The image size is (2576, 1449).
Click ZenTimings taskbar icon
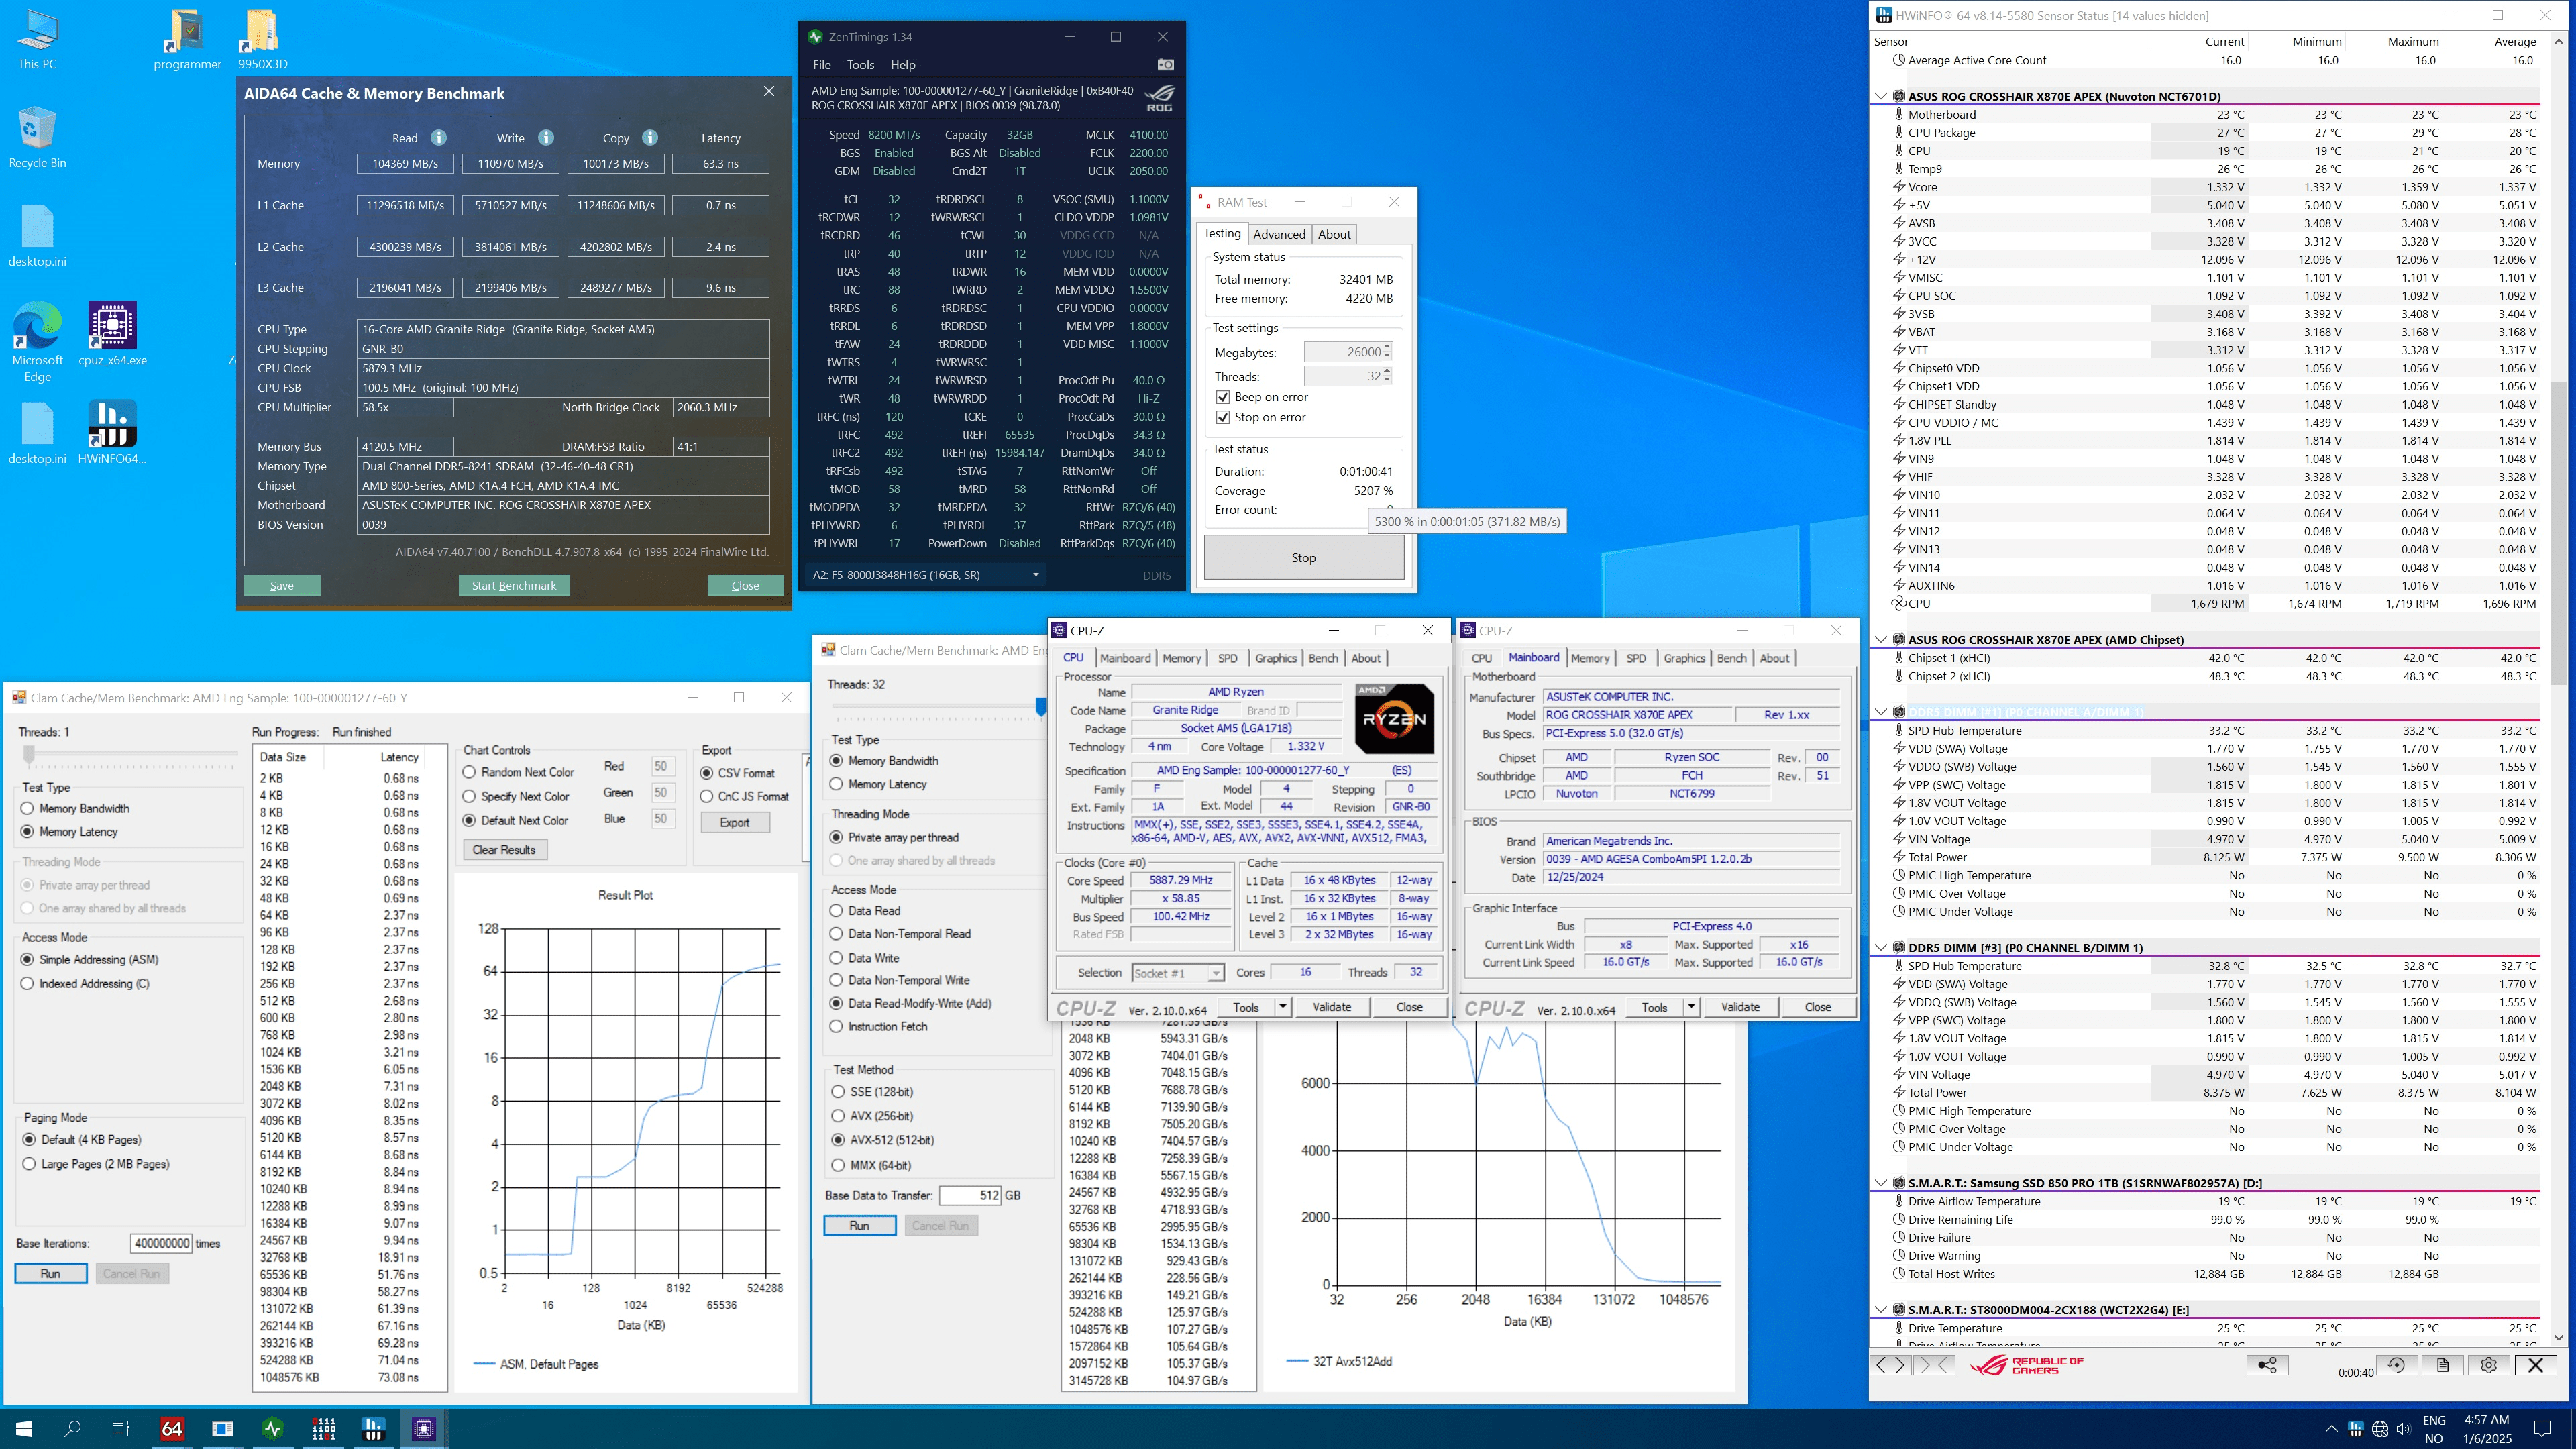click(272, 1429)
